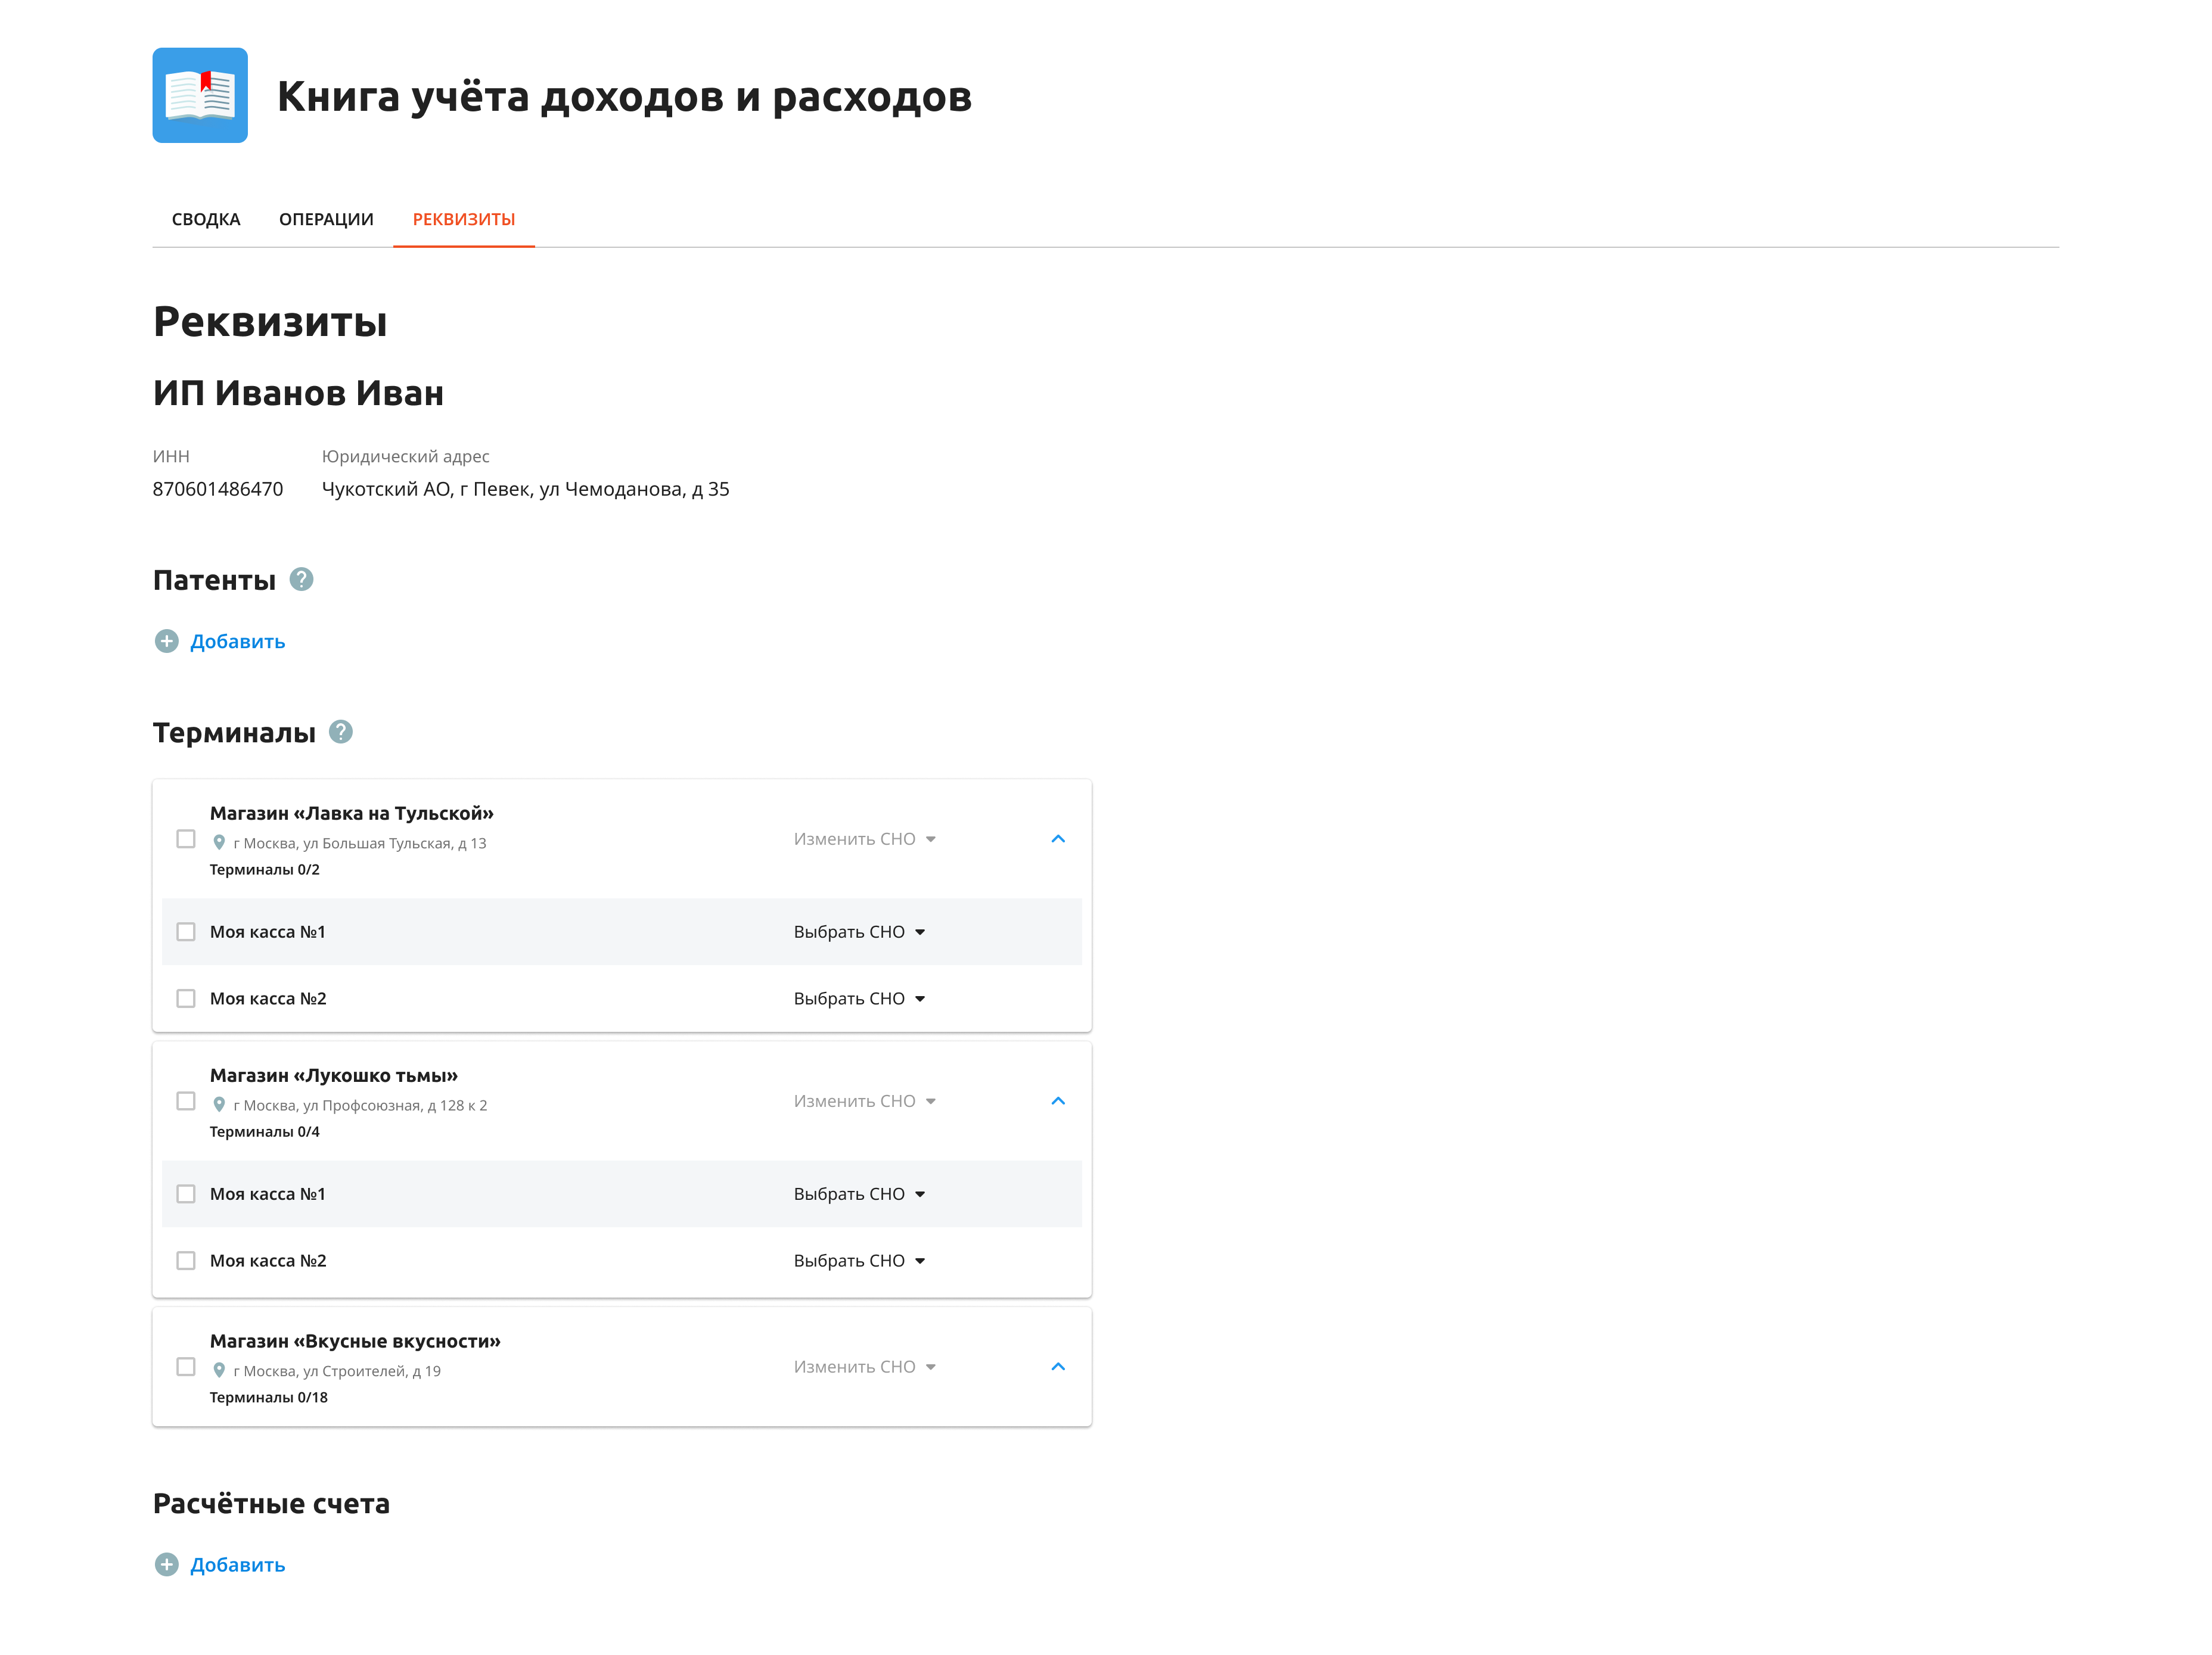Screen dimensions: 2212x1655
Task: Click address г Москва, ул Профсоюзная, д 128 к 2
Action: [360, 1105]
